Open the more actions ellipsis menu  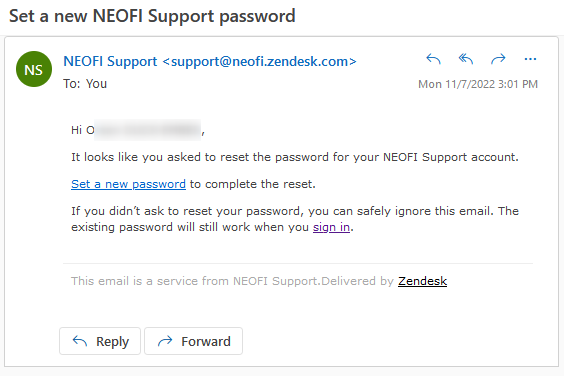click(530, 59)
